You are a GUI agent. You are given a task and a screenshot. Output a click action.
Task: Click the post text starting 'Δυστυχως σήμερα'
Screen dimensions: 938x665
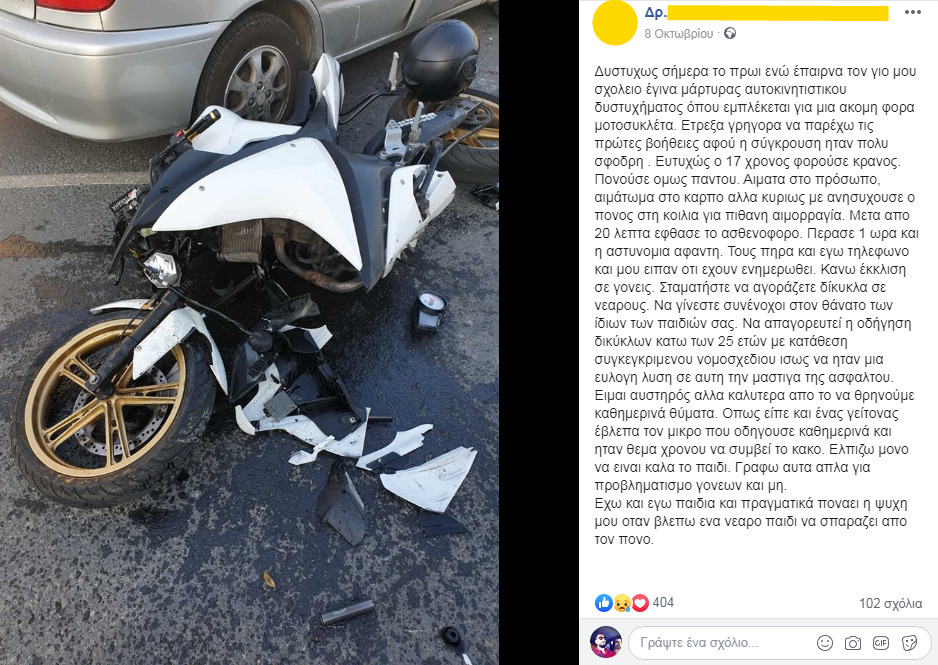[756, 305]
